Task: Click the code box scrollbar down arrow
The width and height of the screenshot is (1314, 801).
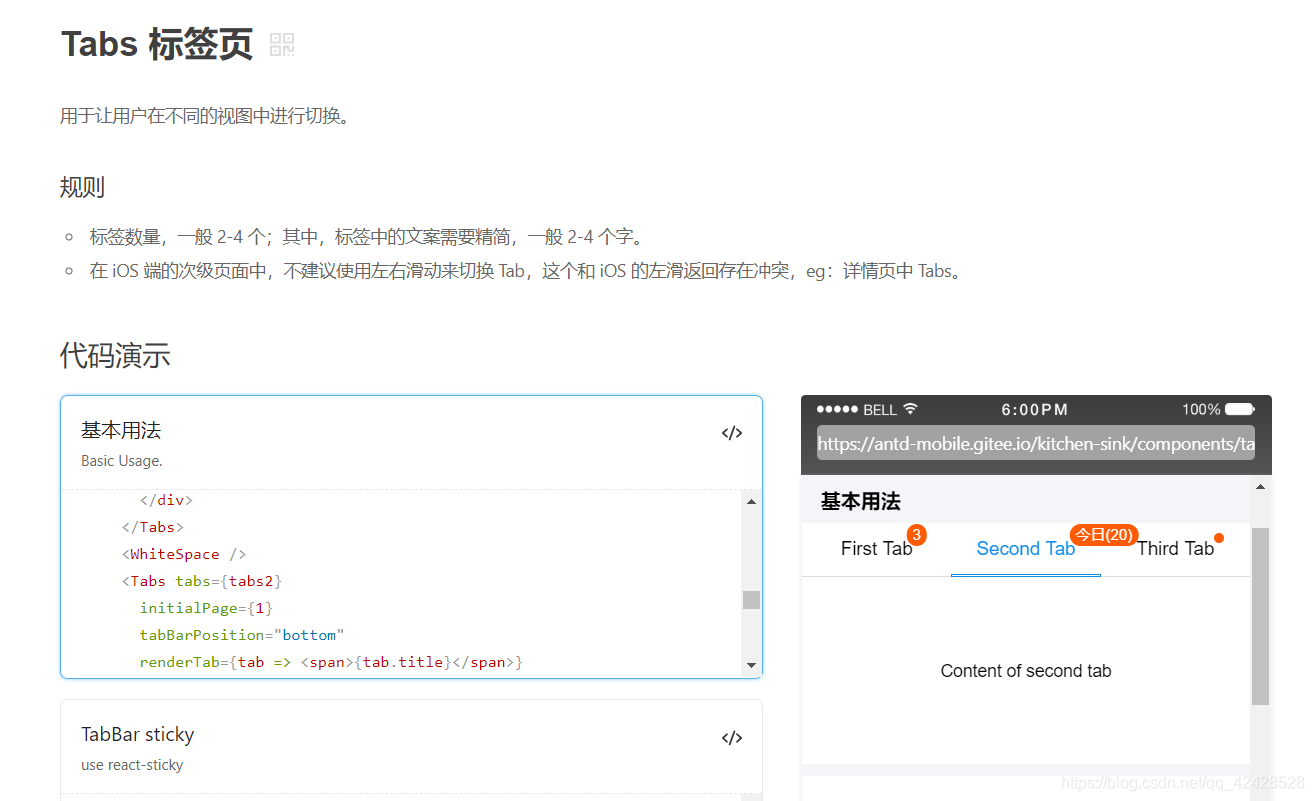Action: click(x=751, y=665)
